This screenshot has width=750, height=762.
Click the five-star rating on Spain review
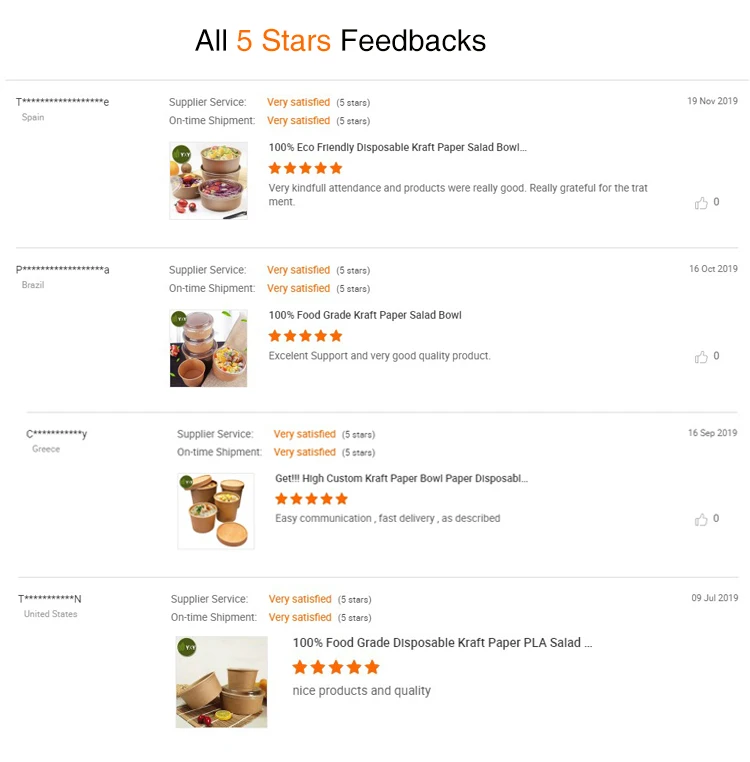click(305, 168)
